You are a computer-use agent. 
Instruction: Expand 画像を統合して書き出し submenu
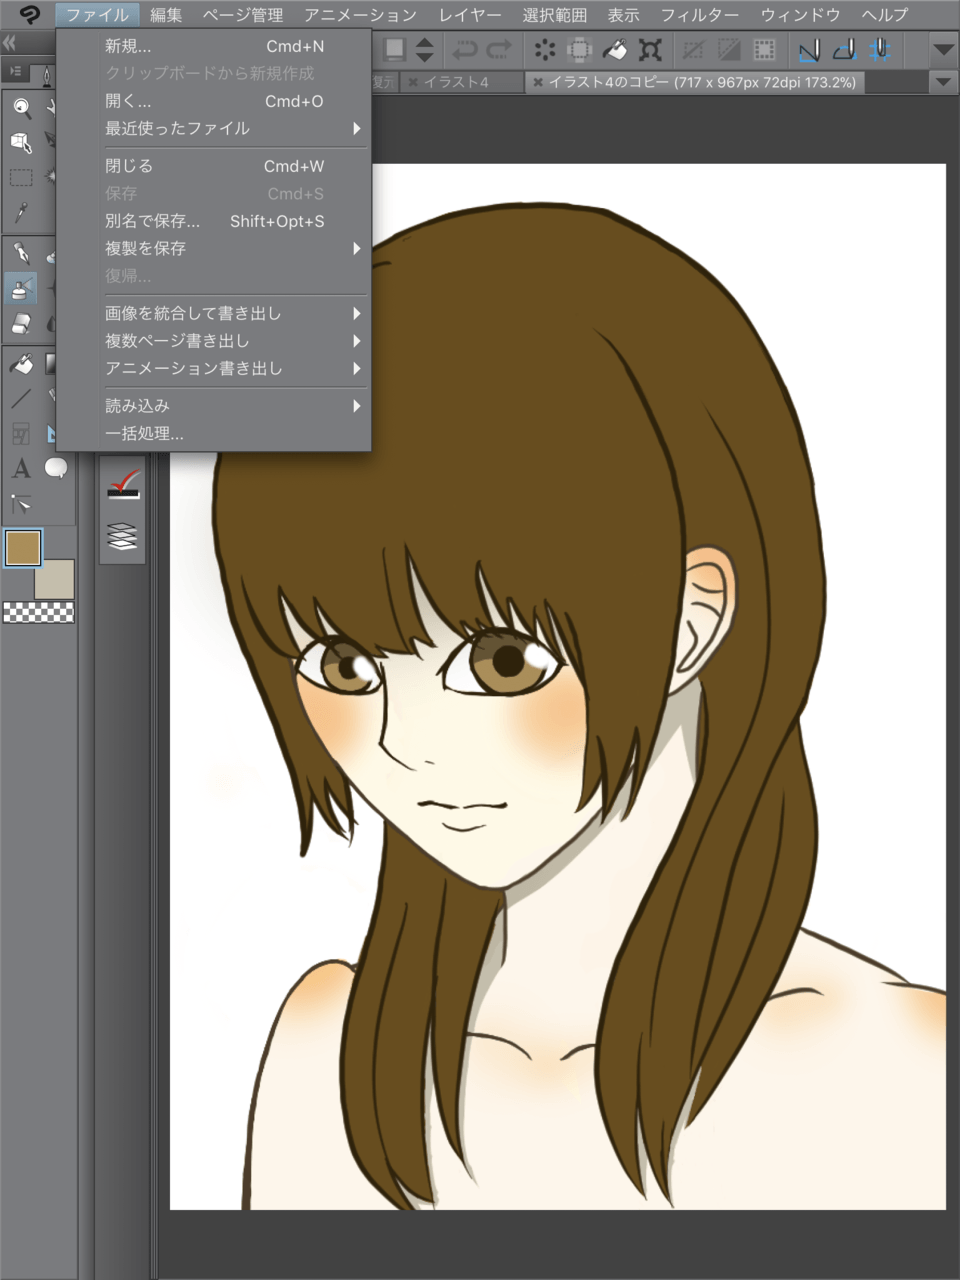pos(232,313)
